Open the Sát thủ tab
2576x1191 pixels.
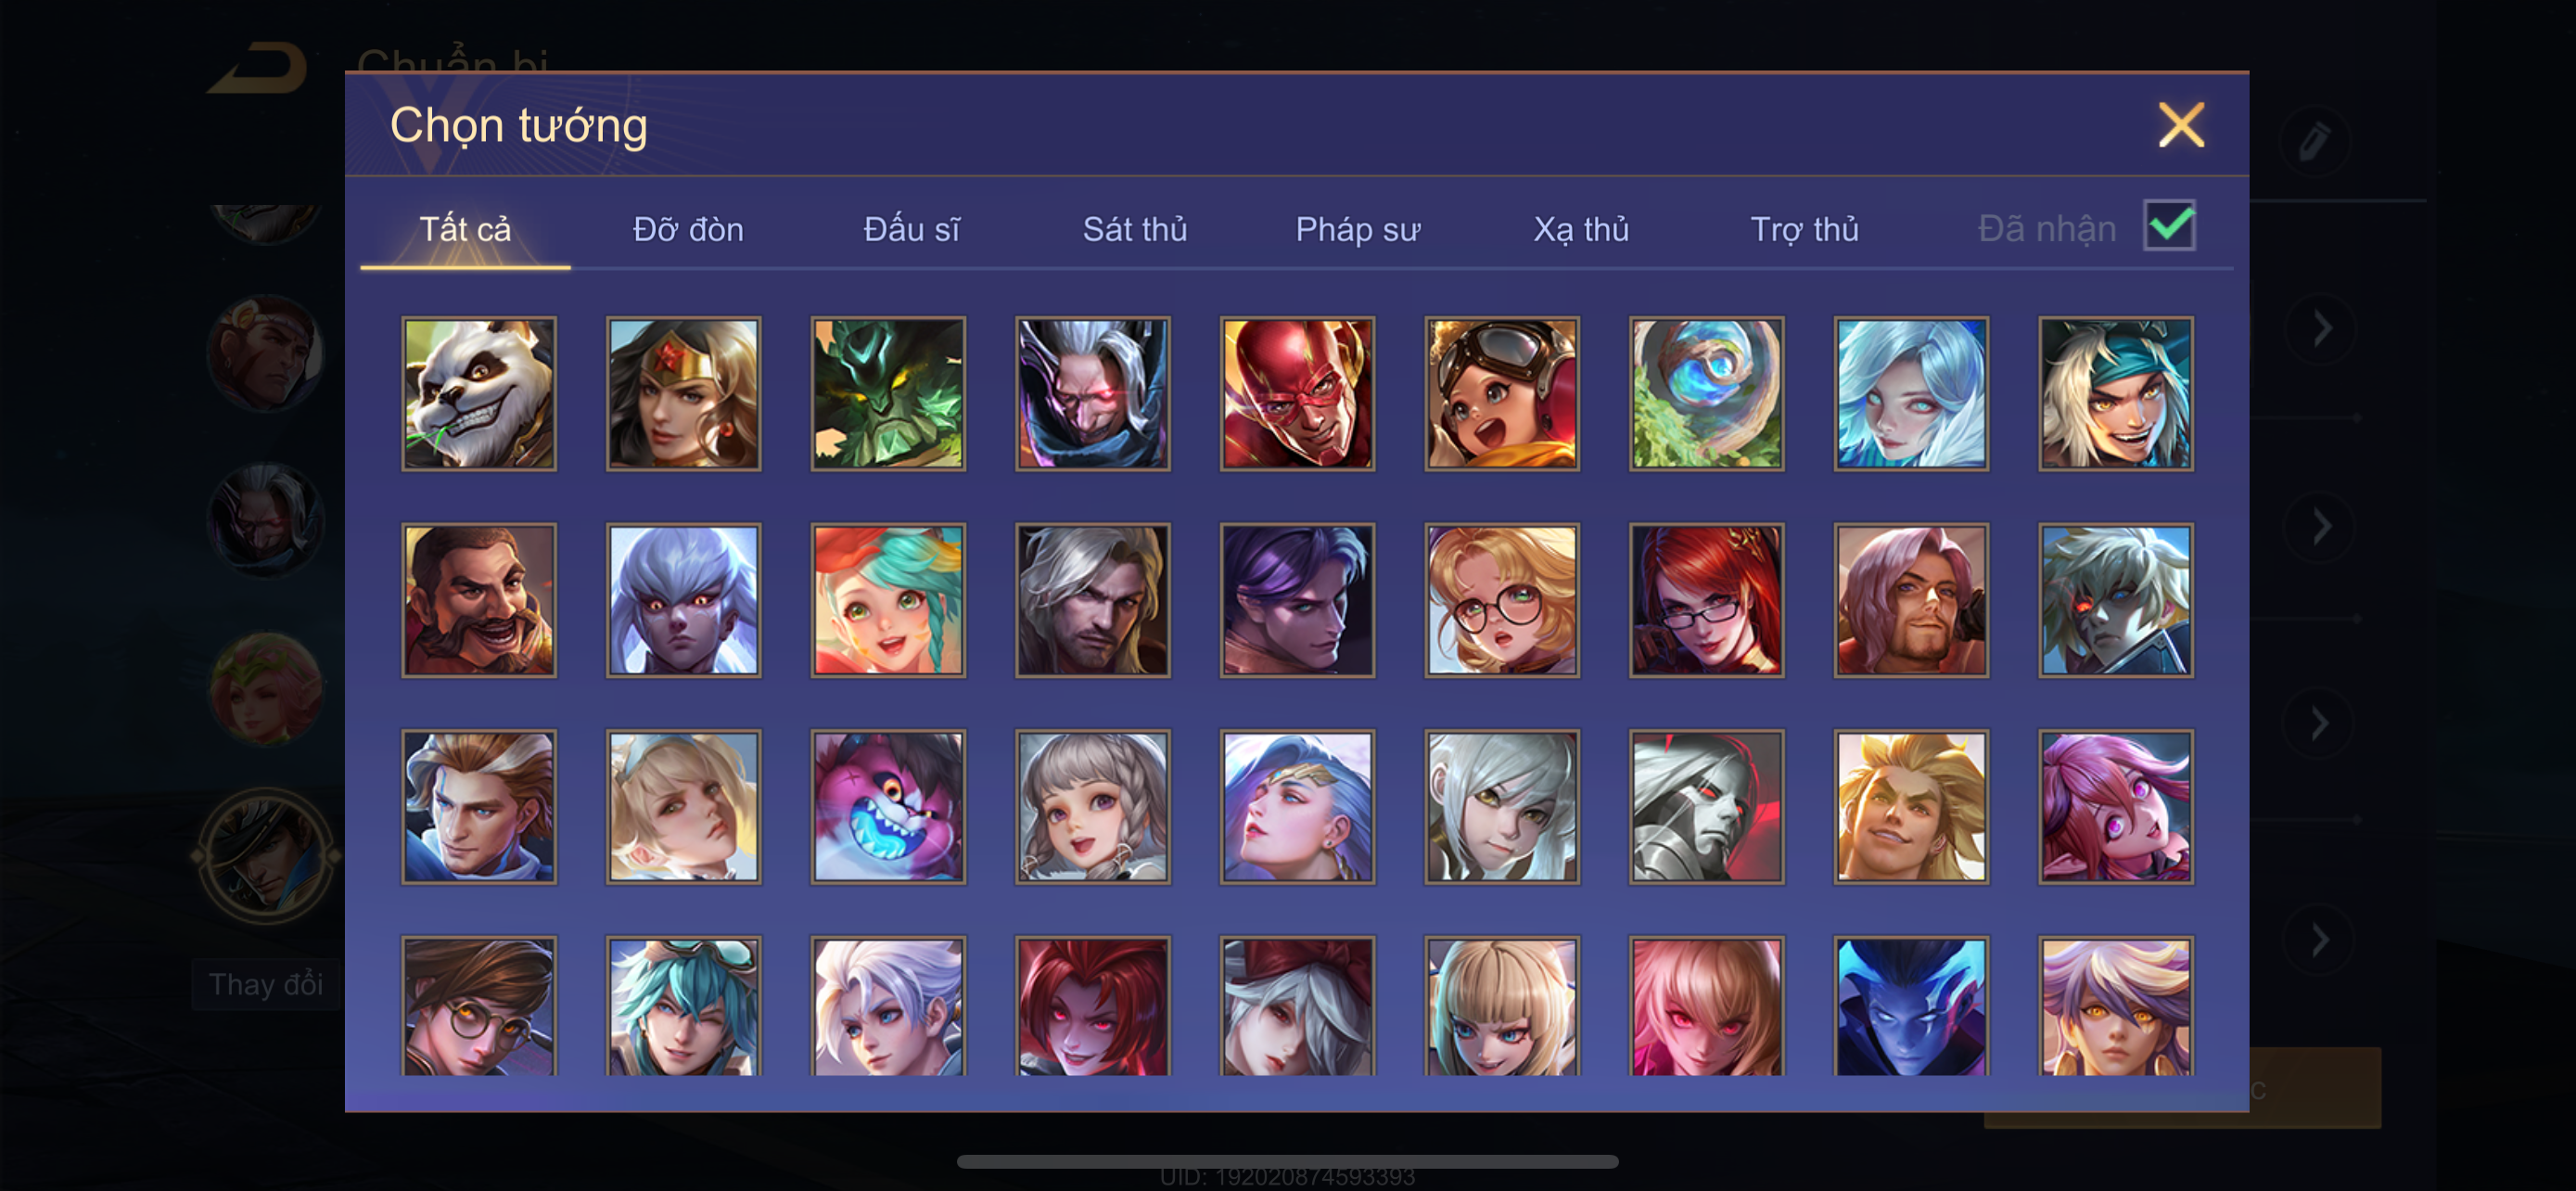1135,229
